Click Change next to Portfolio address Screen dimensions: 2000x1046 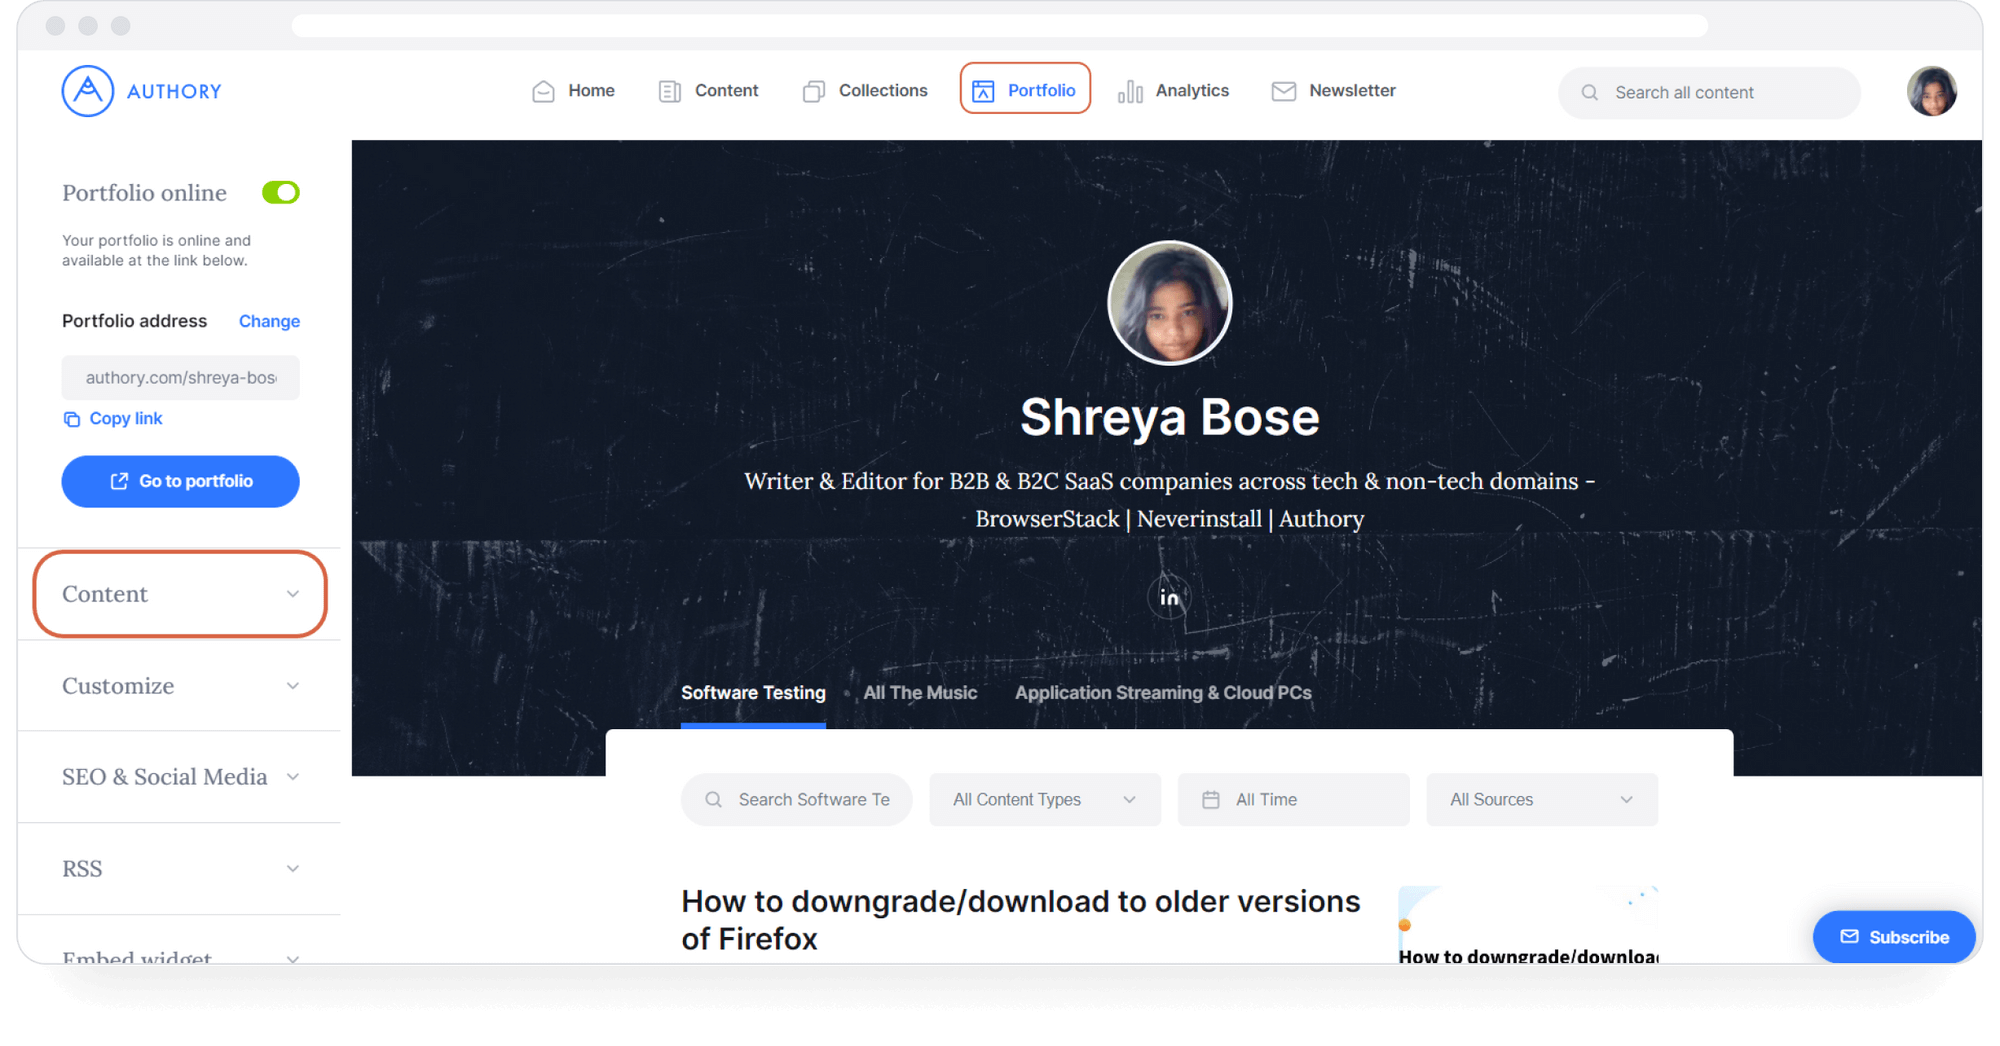click(268, 321)
